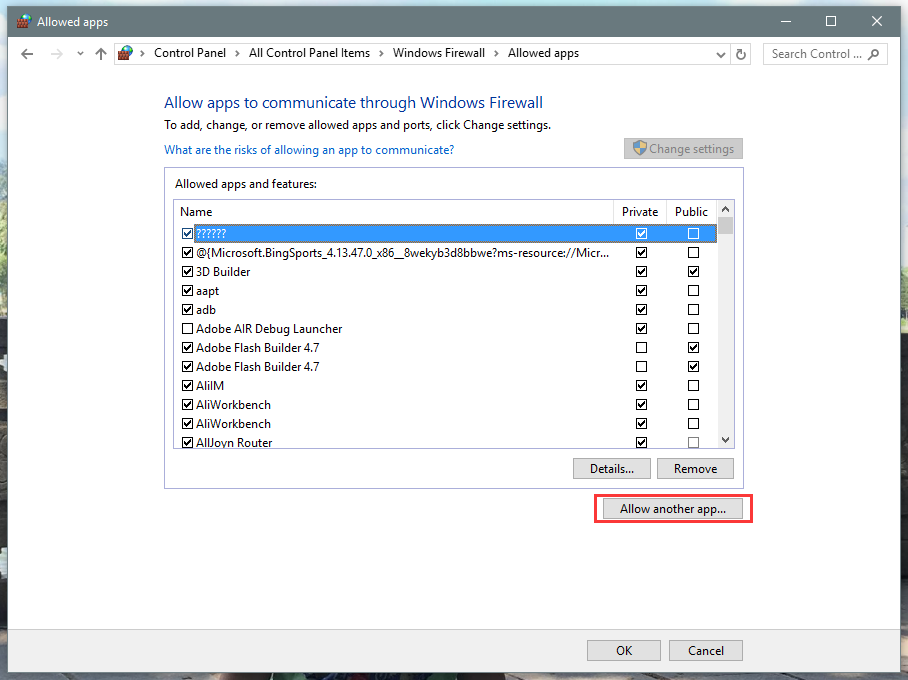Select the AliIM row name
This screenshot has width=908, height=680.
pos(210,386)
